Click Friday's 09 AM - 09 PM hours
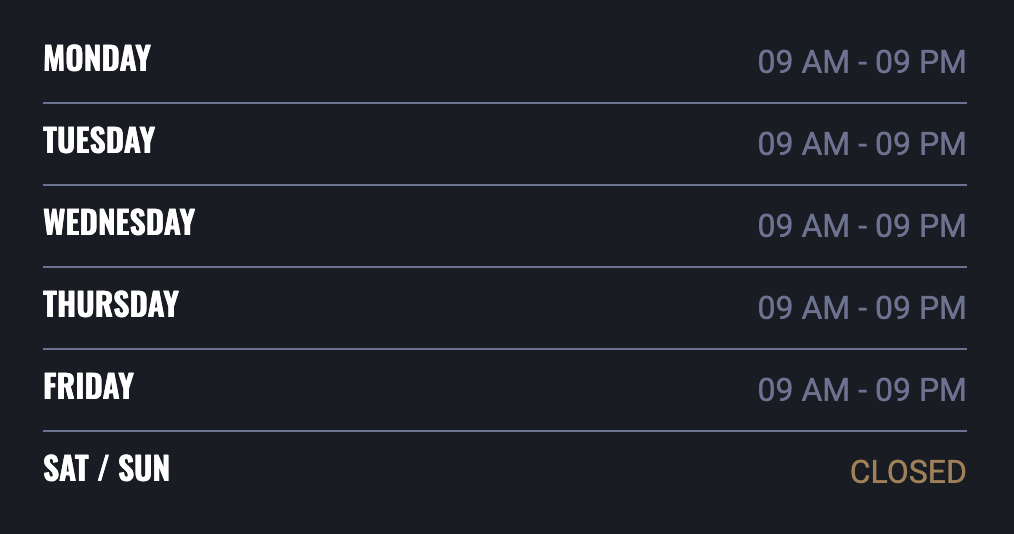Image resolution: width=1014 pixels, height=534 pixels. pos(862,390)
